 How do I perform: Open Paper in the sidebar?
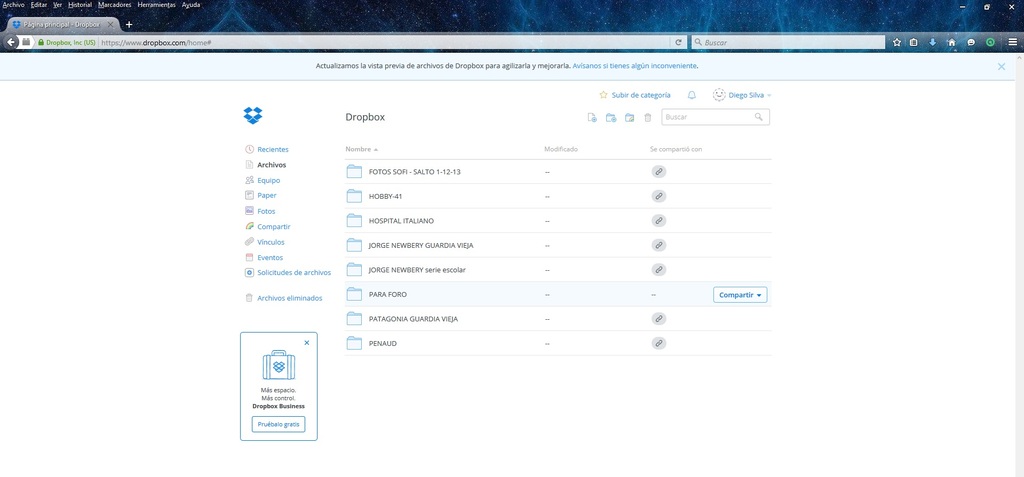point(266,195)
